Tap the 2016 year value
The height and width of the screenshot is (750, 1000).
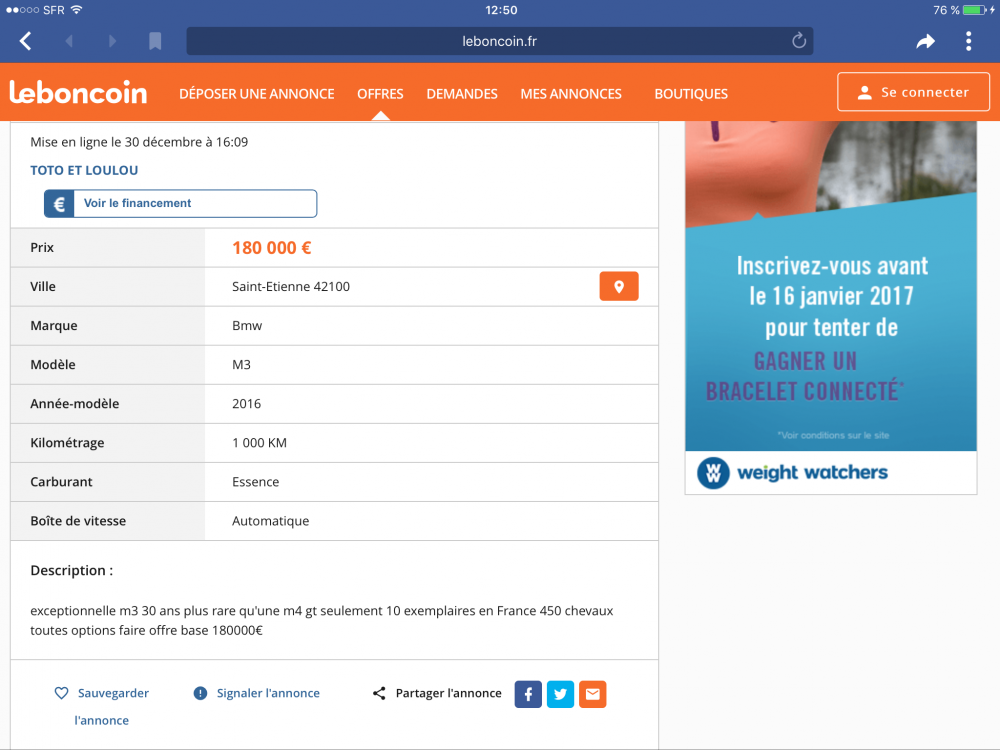point(246,404)
